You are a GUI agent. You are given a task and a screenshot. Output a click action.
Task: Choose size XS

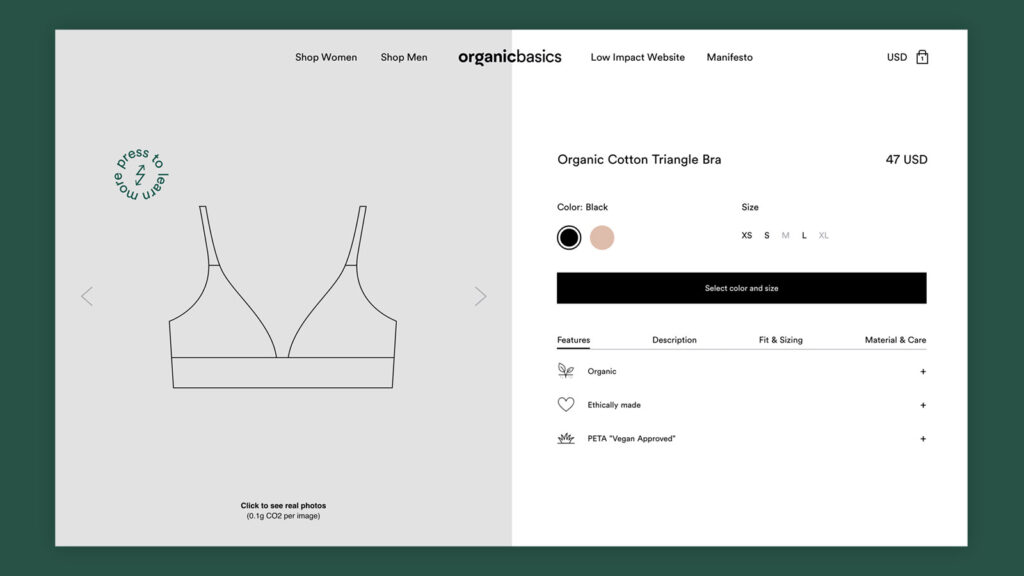coord(746,236)
